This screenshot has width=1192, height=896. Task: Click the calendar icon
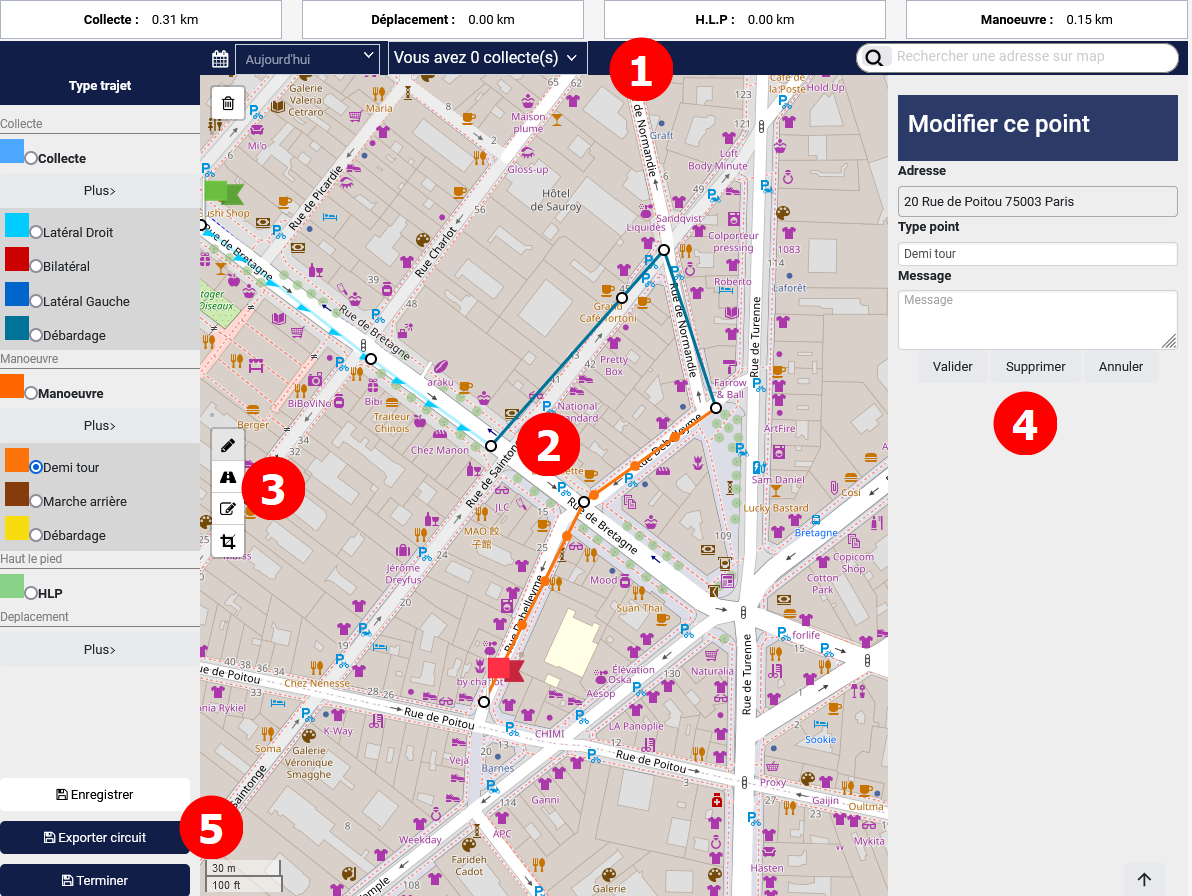[x=220, y=59]
